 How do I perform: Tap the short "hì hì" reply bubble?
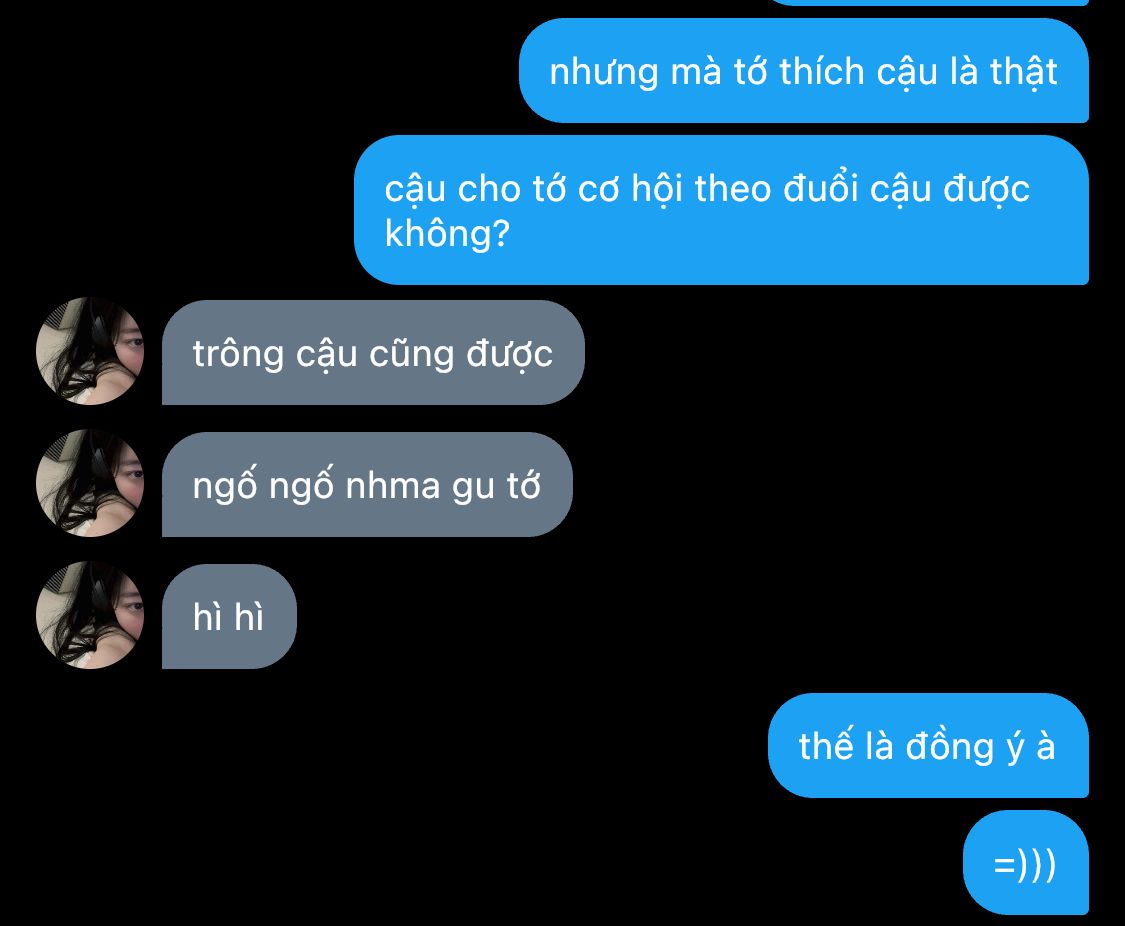click(x=229, y=617)
